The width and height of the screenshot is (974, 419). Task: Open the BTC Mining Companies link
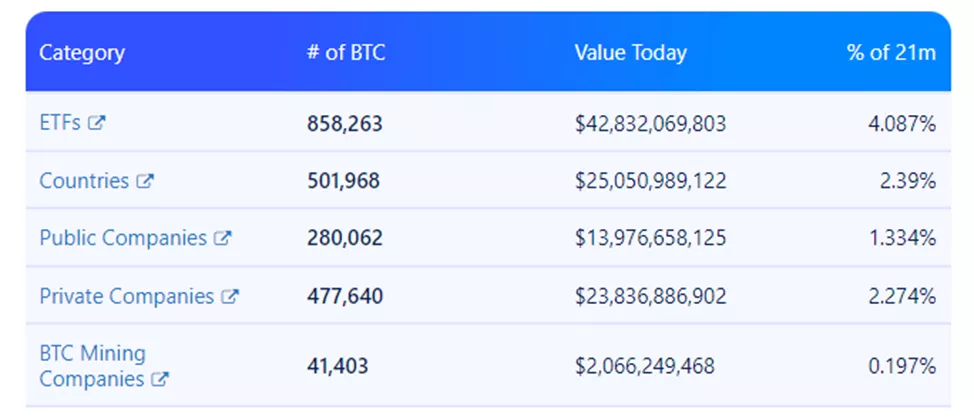[x=92, y=366]
